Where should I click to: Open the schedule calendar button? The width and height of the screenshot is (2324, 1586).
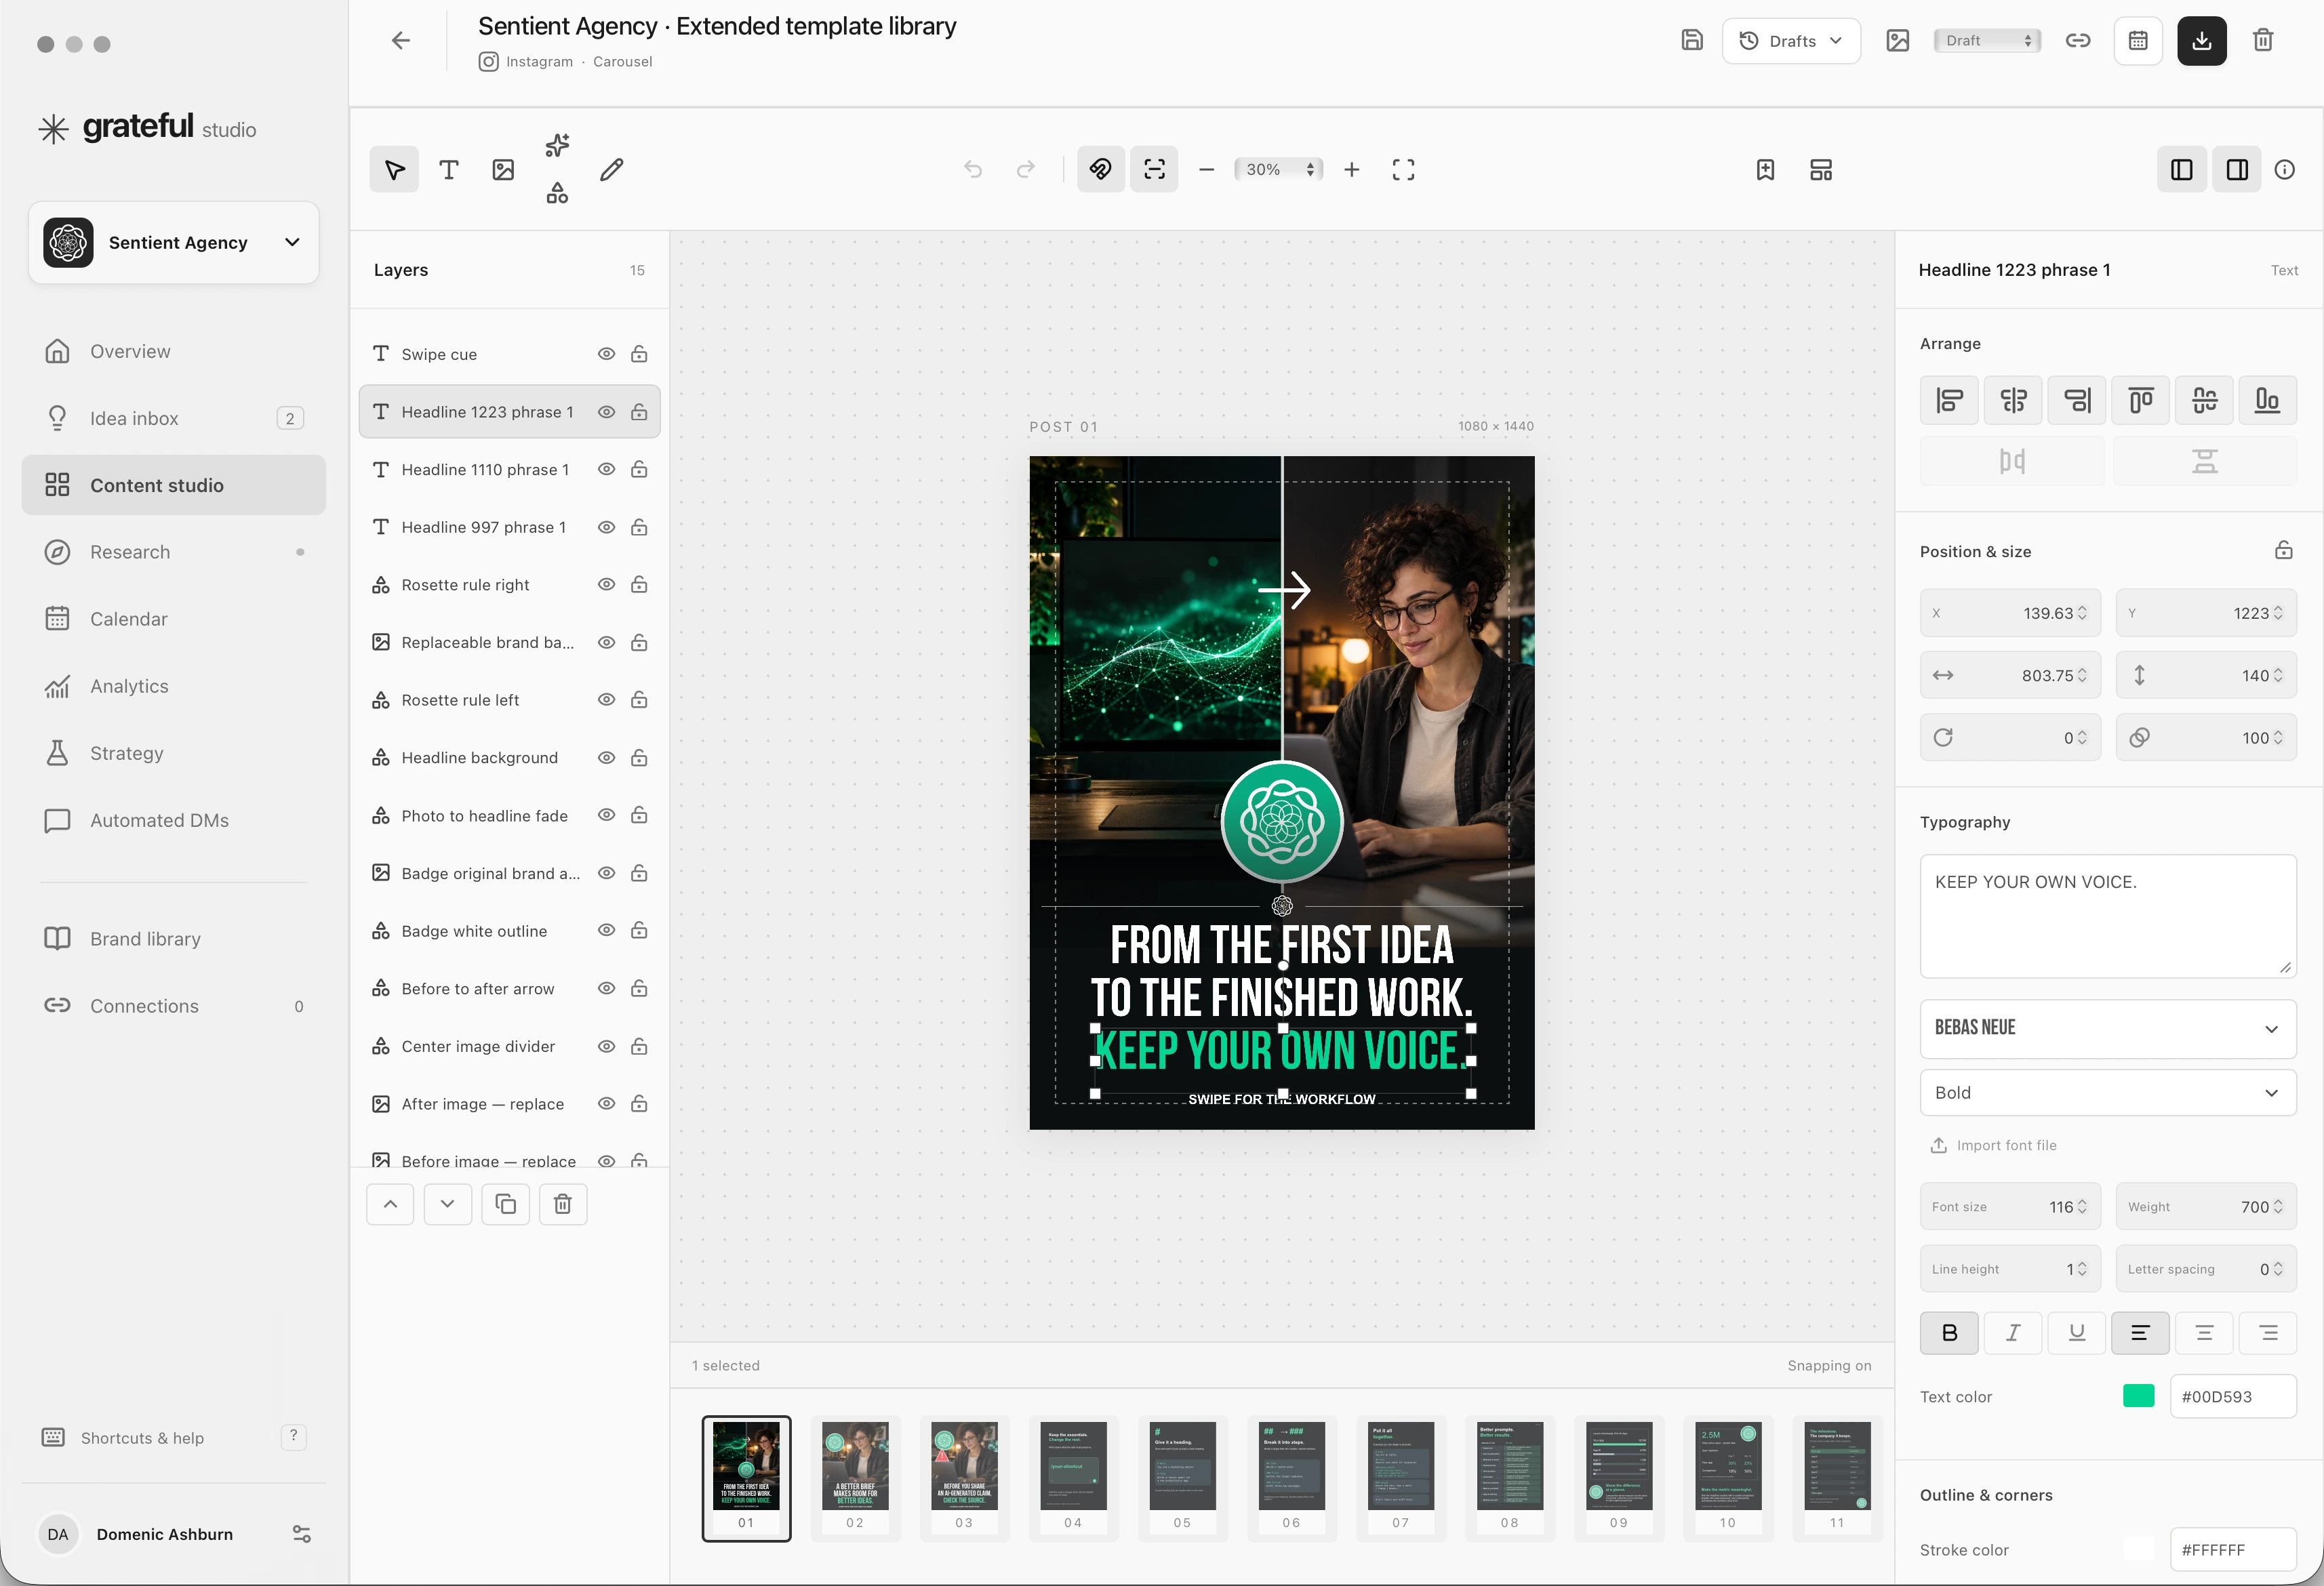pyautogui.click(x=2138, y=41)
